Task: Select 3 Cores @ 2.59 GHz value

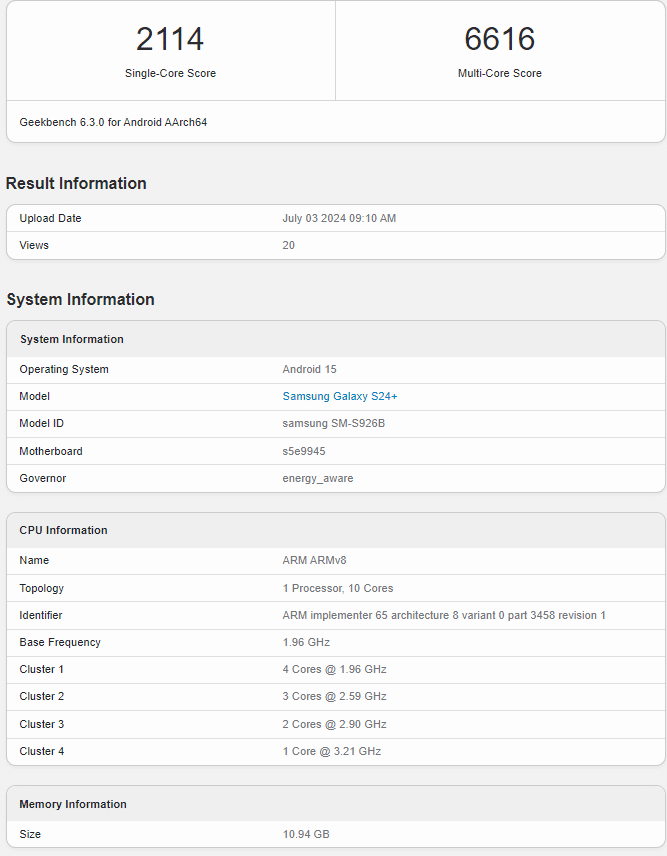Action: (x=334, y=697)
